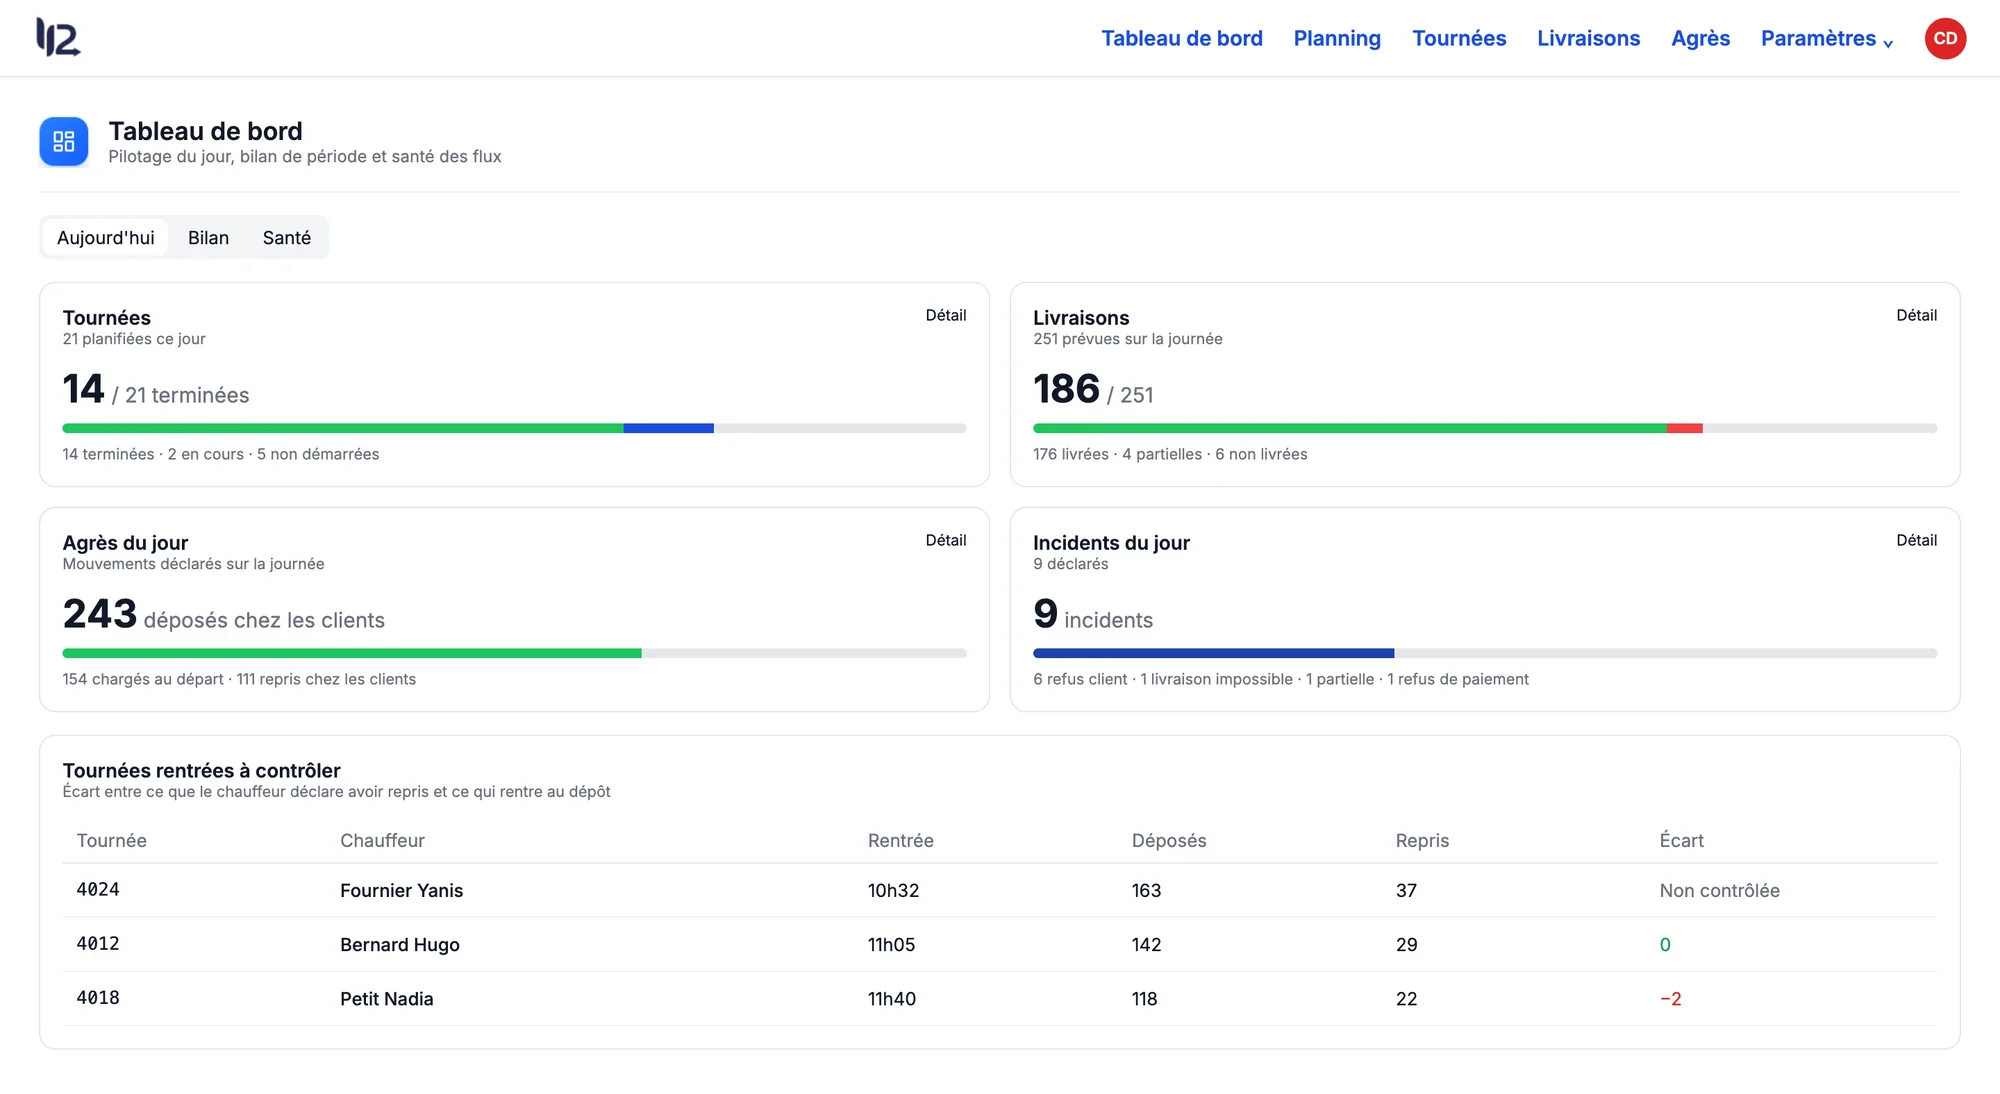Screen dimensions: 2000x1094
Task: Switch to the Bilan tab
Action: pos(208,238)
